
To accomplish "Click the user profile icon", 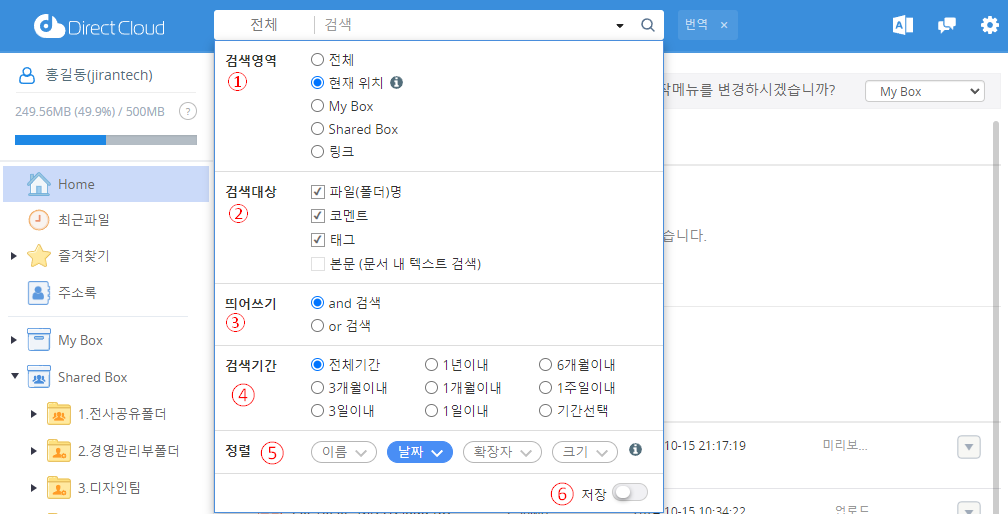I will (27, 75).
